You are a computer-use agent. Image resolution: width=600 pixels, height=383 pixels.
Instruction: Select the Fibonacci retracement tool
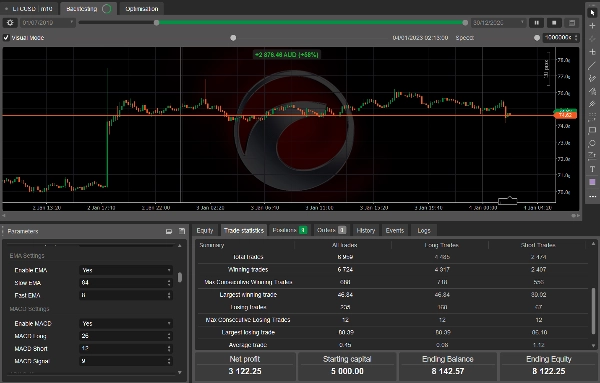pos(592,117)
